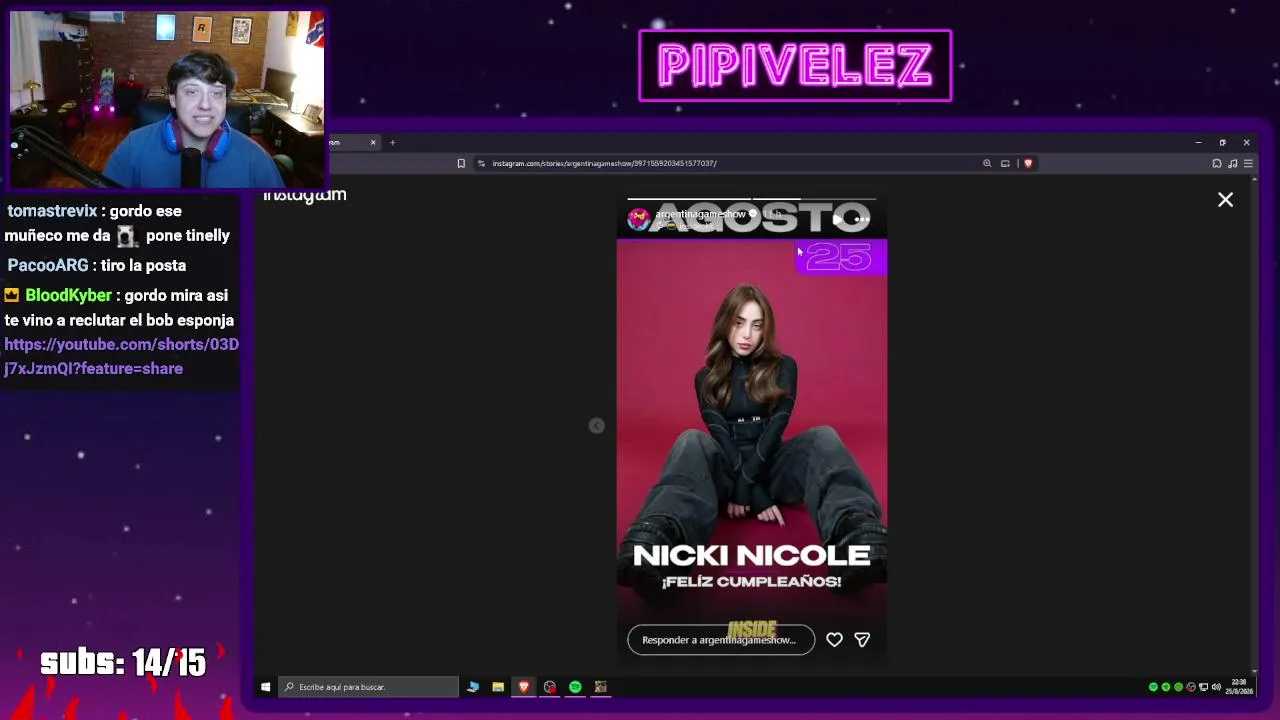Open the argentinagameshow profile picture

(638, 219)
